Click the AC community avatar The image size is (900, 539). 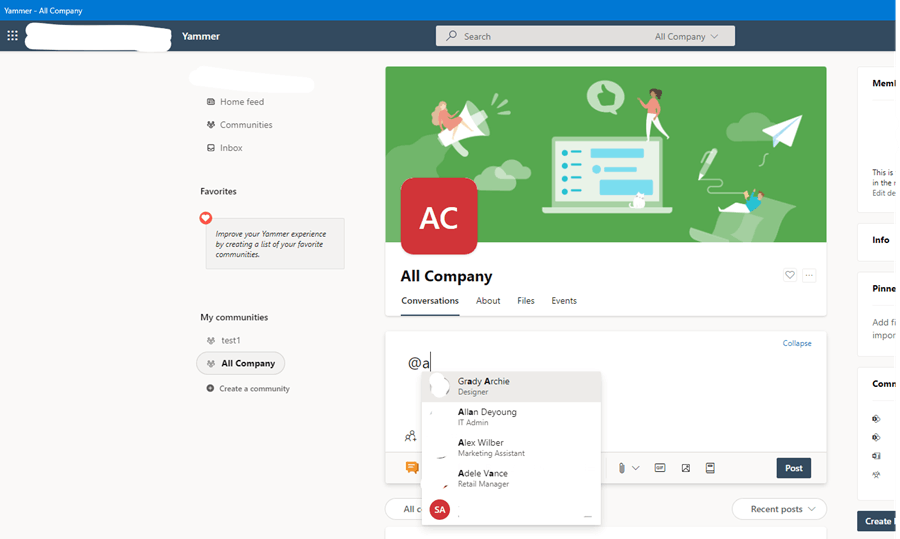[439, 216]
